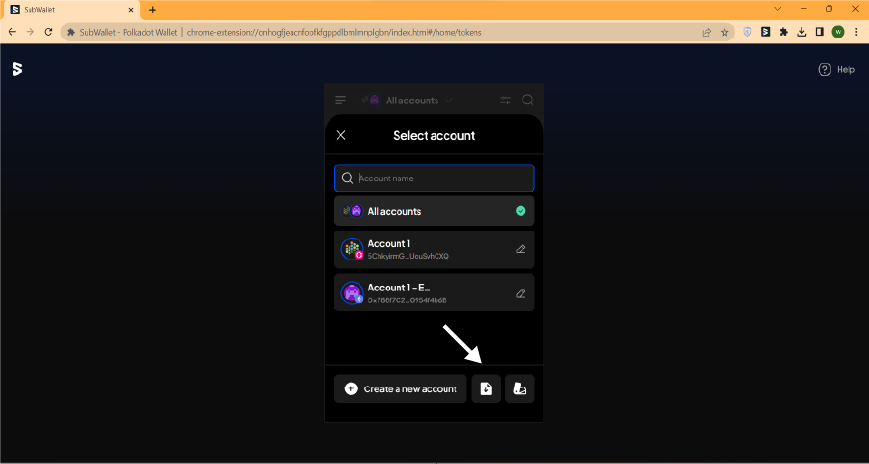Close the Select account dialog
Viewport: 869px width, 464px height.
pos(341,135)
